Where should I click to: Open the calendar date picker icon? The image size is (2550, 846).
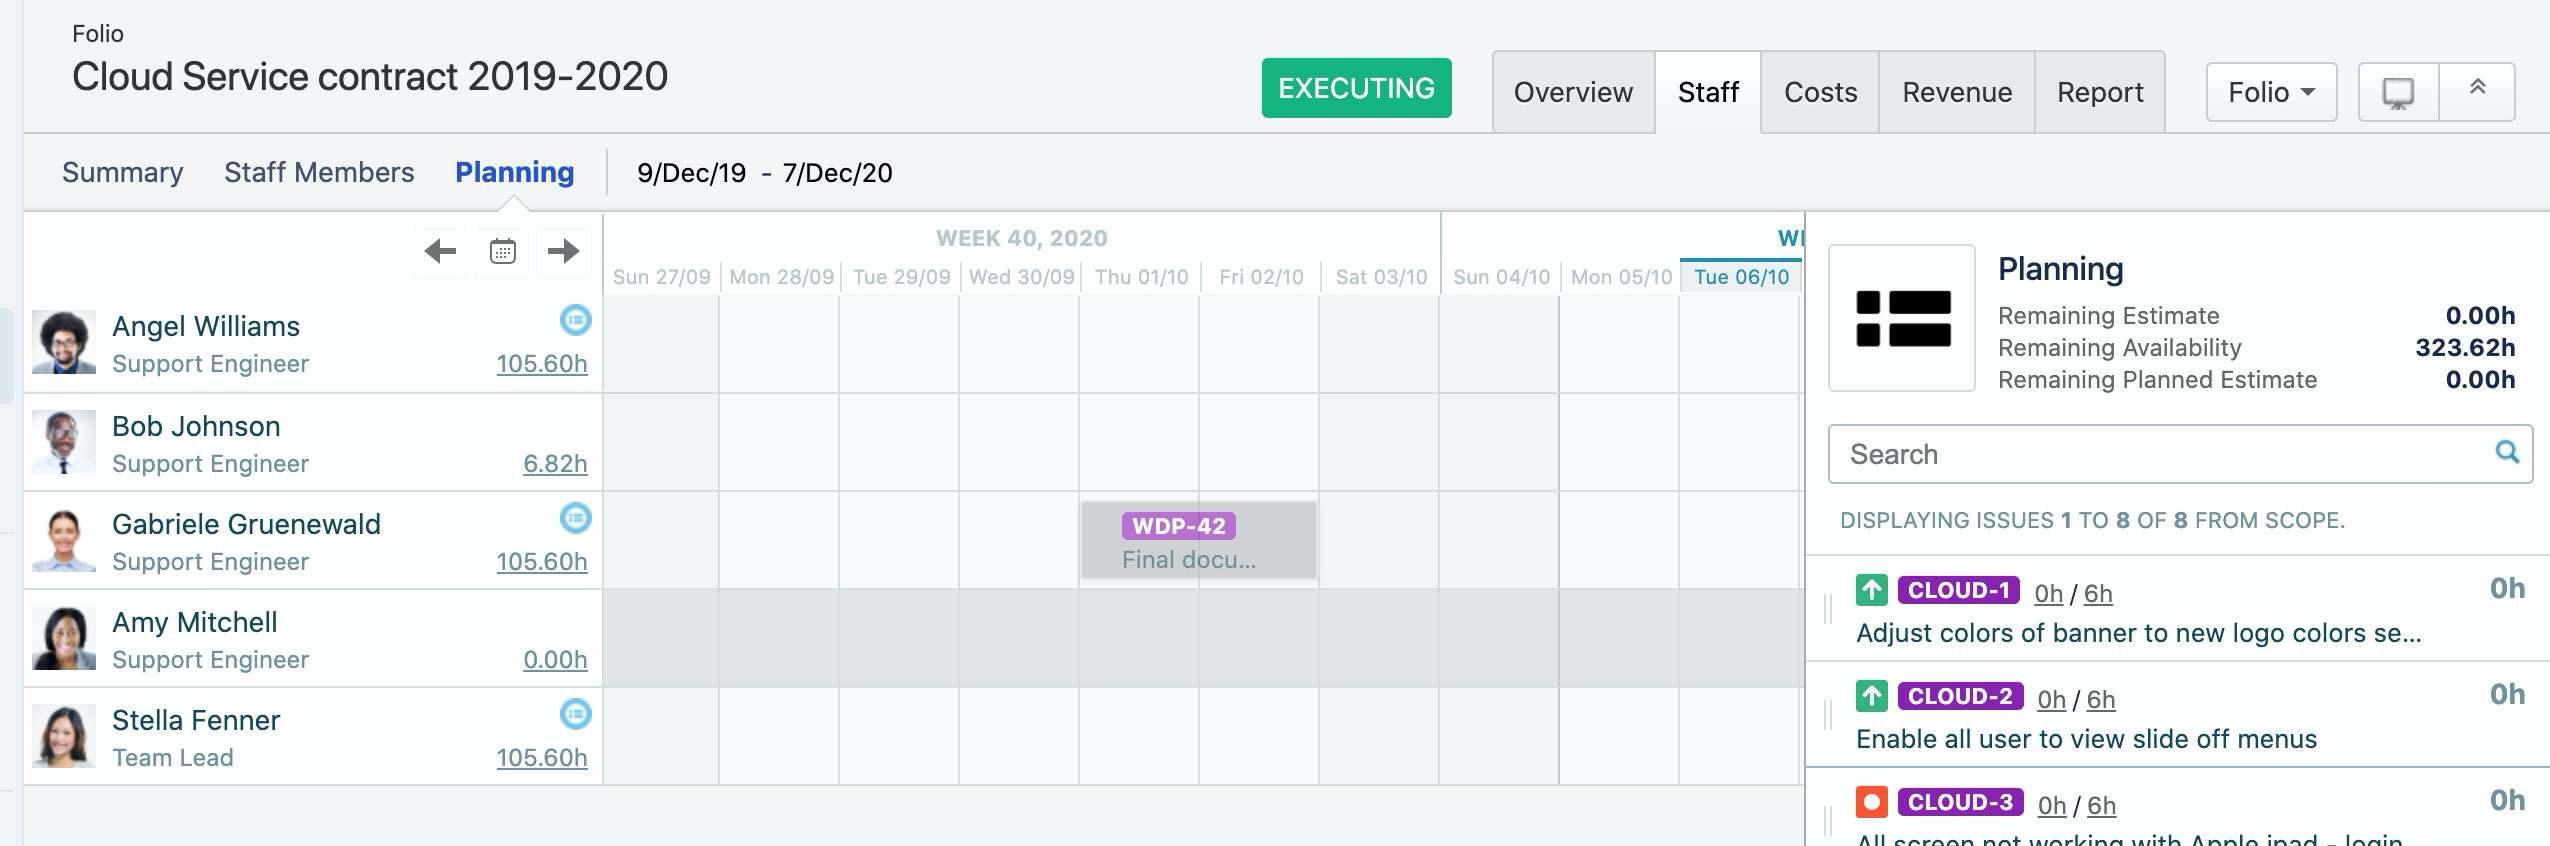pos(503,251)
